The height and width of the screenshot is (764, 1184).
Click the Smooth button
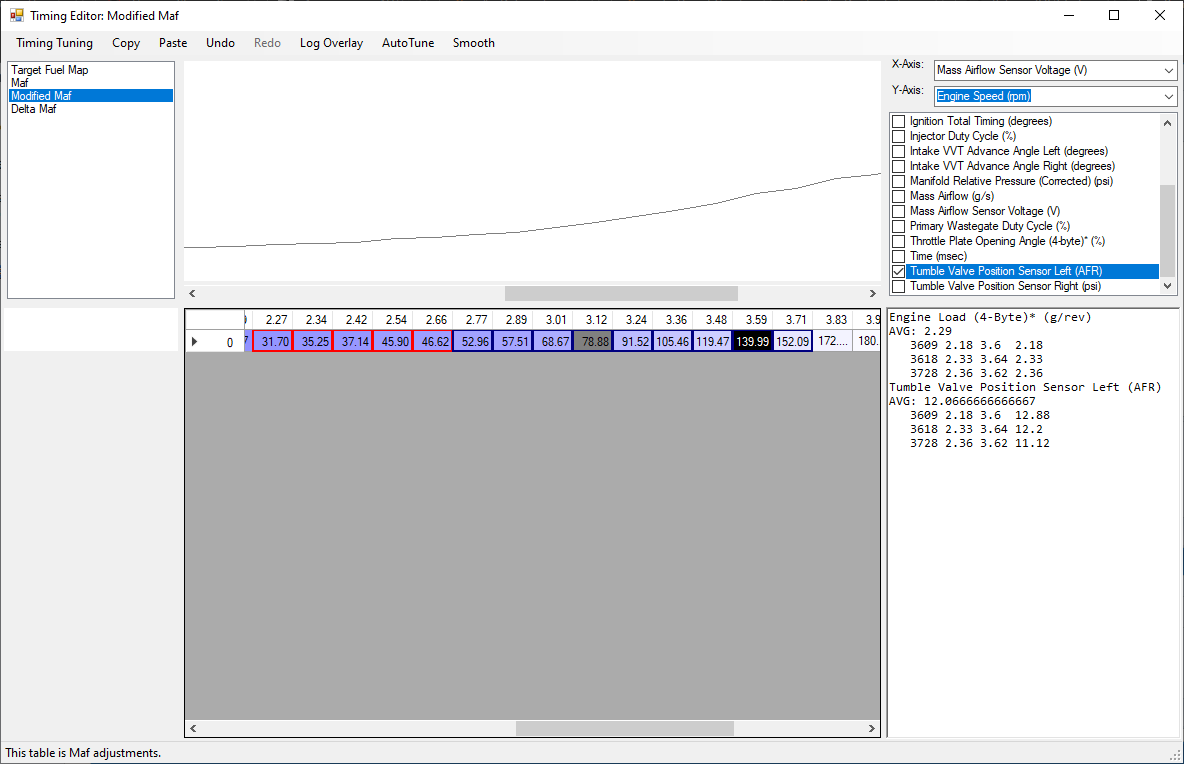click(473, 43)
